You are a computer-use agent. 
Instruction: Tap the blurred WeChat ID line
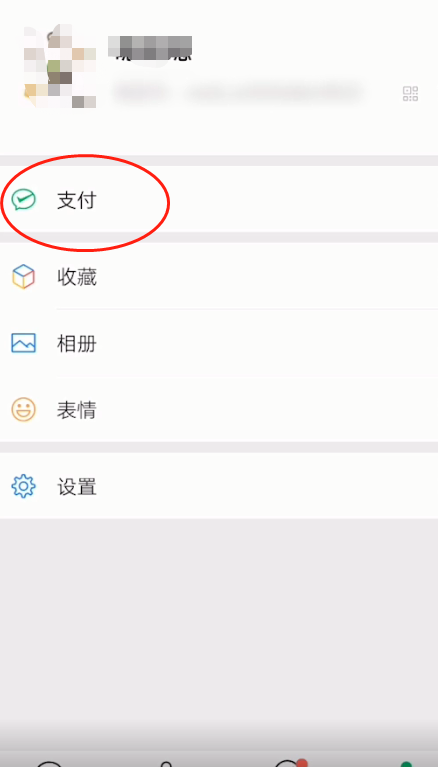point(238,92)
